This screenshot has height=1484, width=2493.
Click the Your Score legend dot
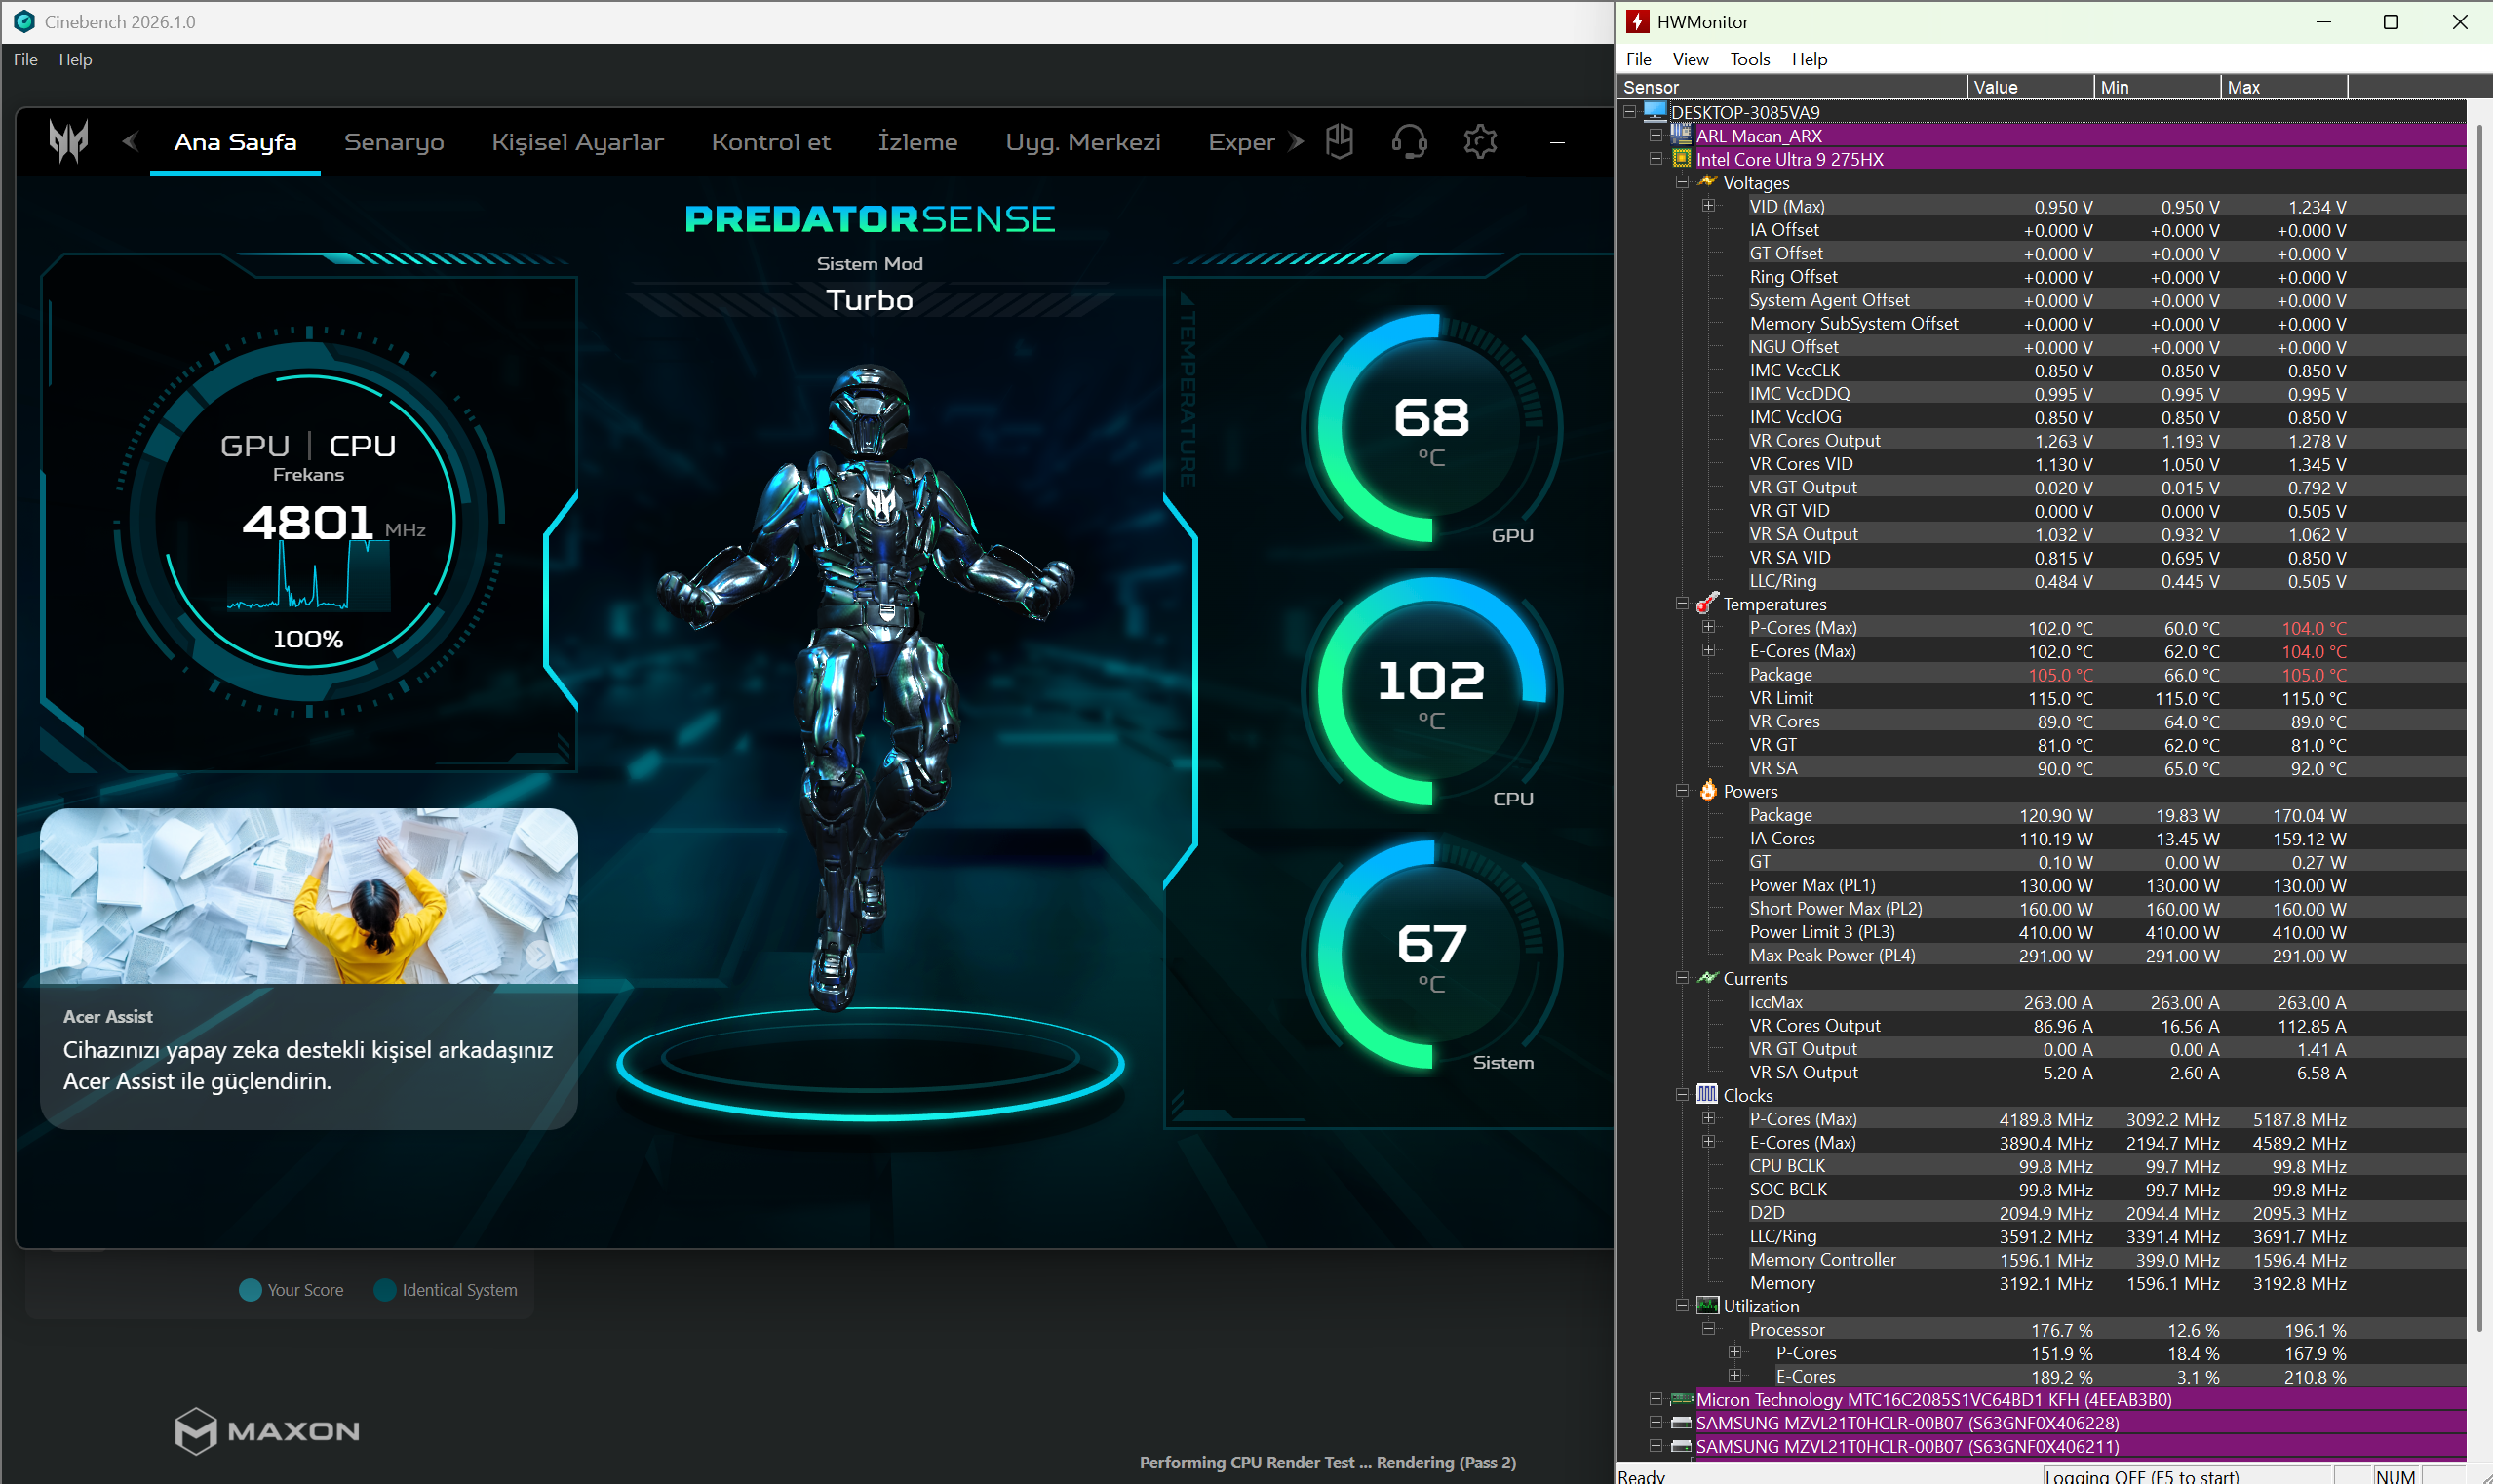250,1290
